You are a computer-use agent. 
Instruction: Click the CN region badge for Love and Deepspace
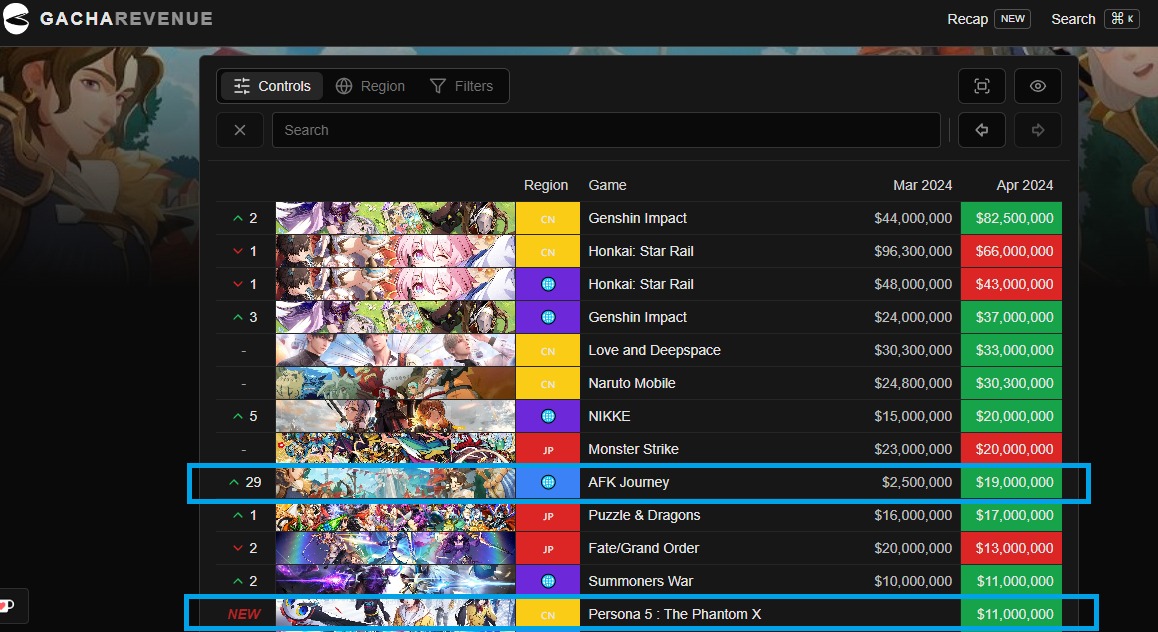coord(548,351)
